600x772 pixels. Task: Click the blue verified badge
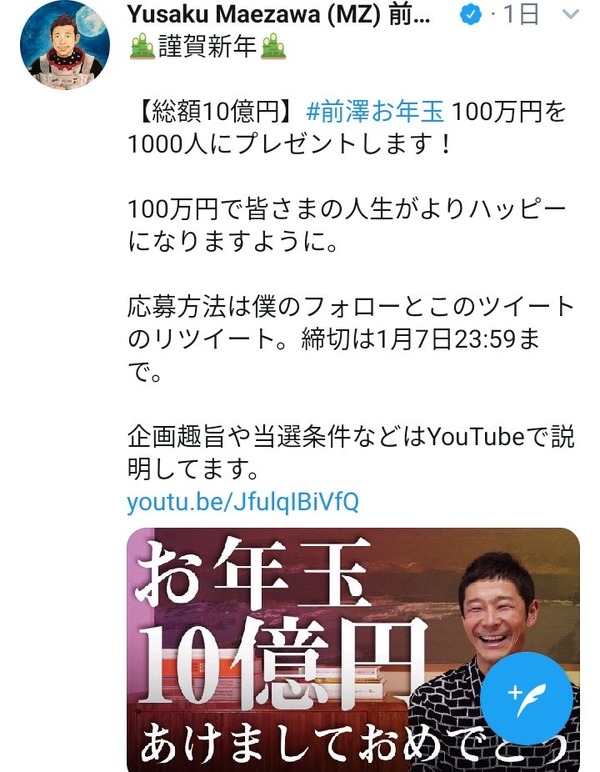470,15
